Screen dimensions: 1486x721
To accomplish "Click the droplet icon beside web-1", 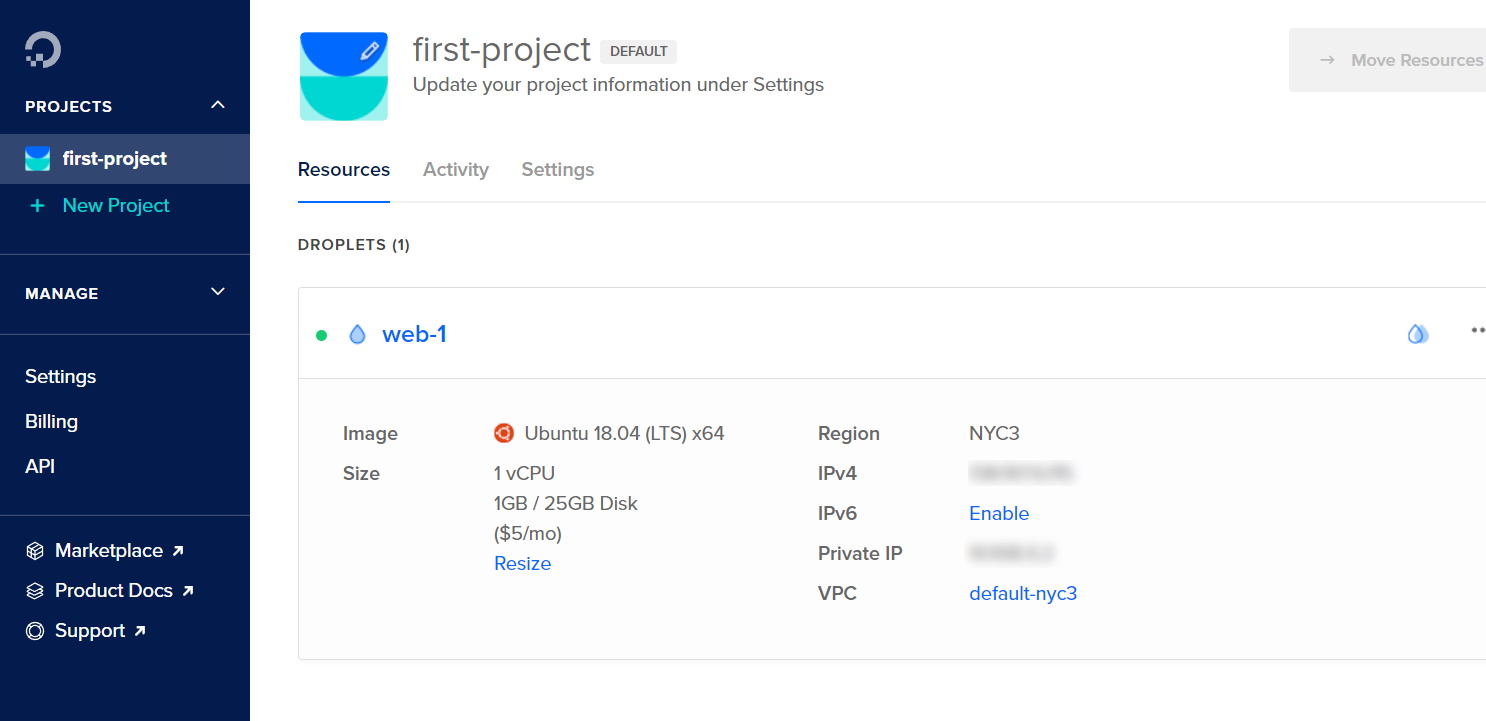I will click(357, 334).
